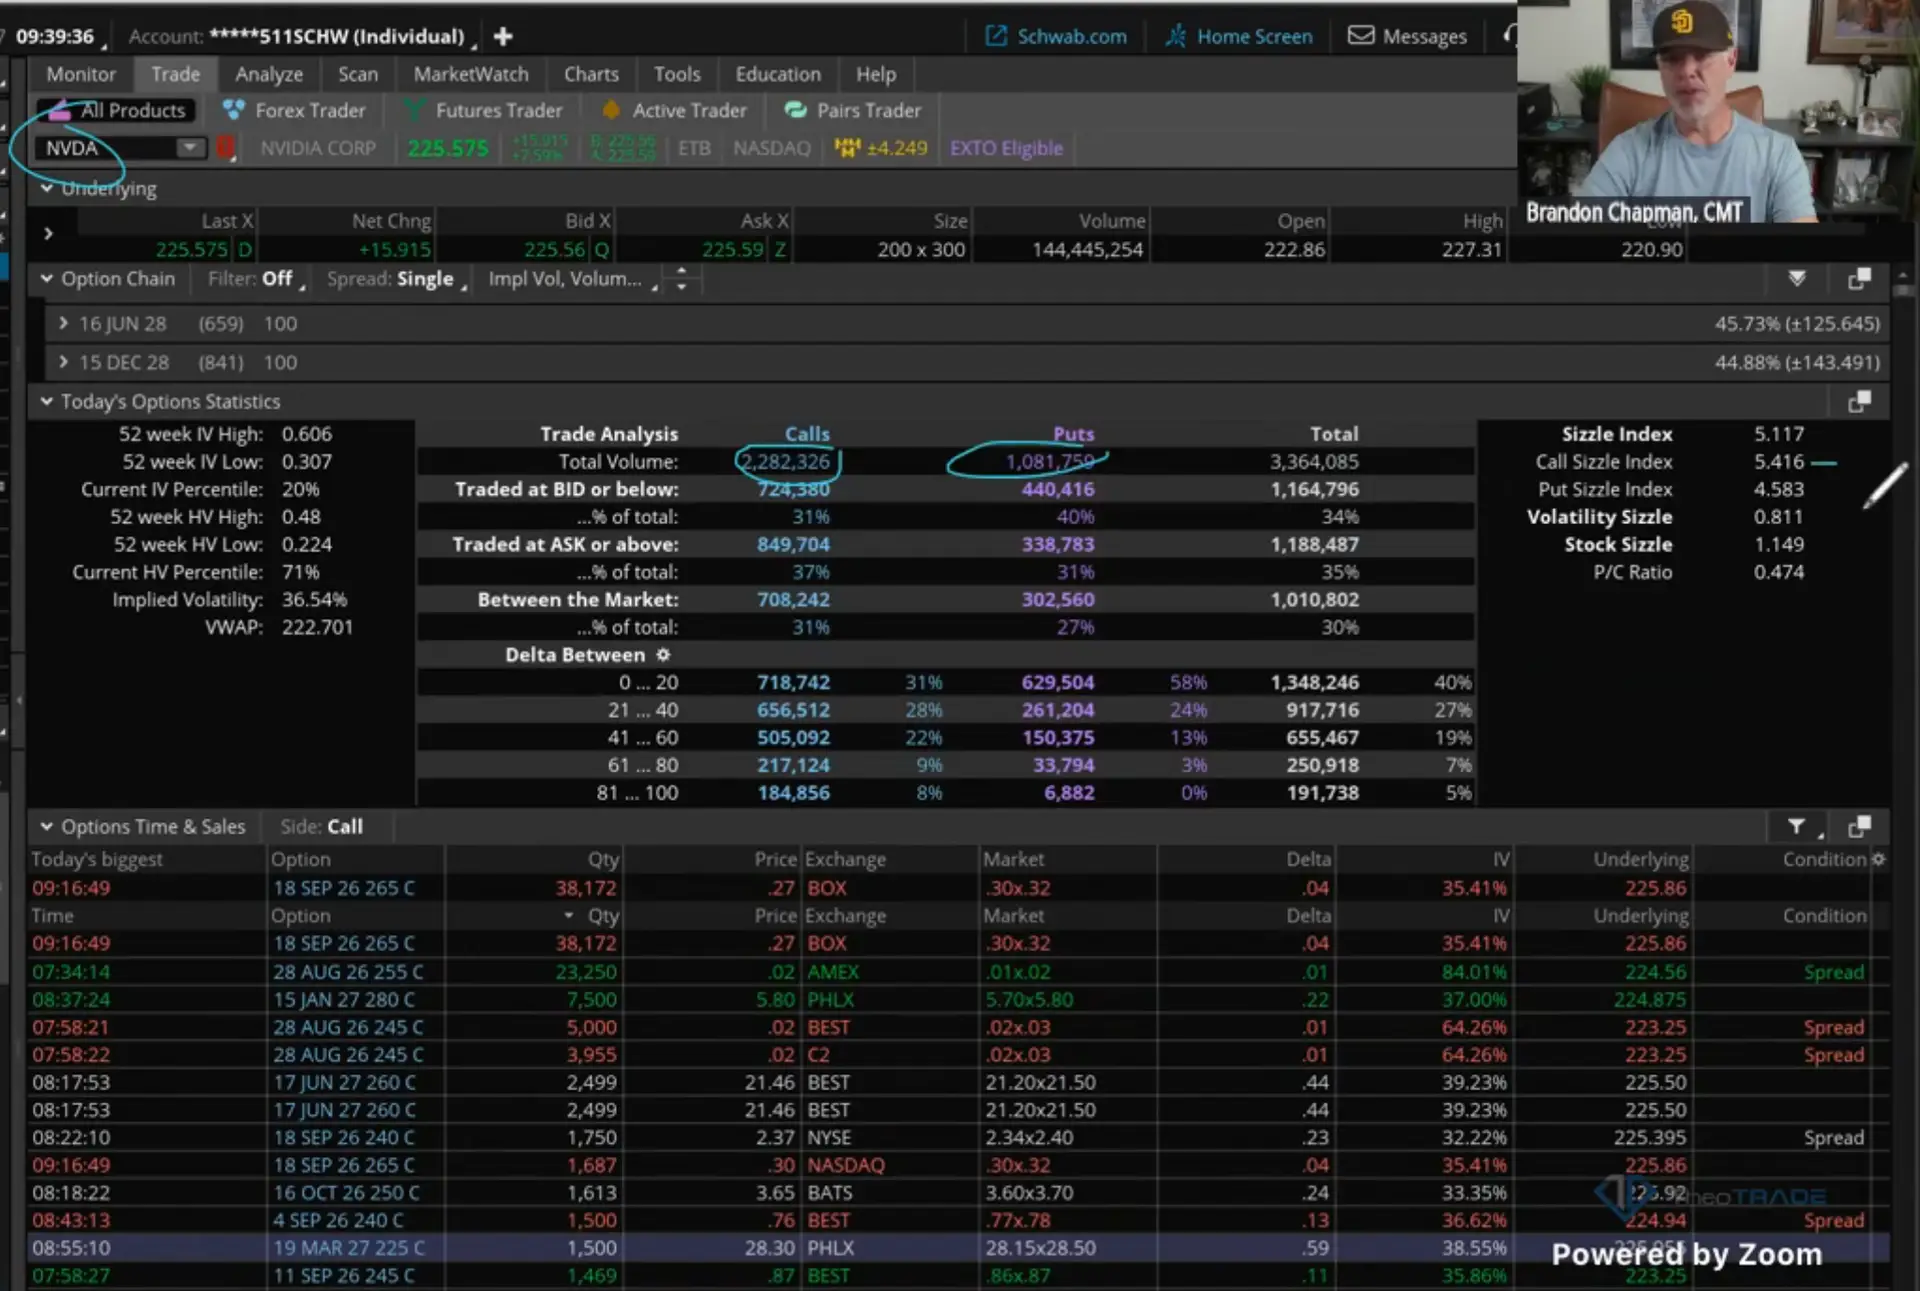Click the red icon beside the symbol box
The width and height of the screenshot is (1920, 1291).
(x=226, y=148)
